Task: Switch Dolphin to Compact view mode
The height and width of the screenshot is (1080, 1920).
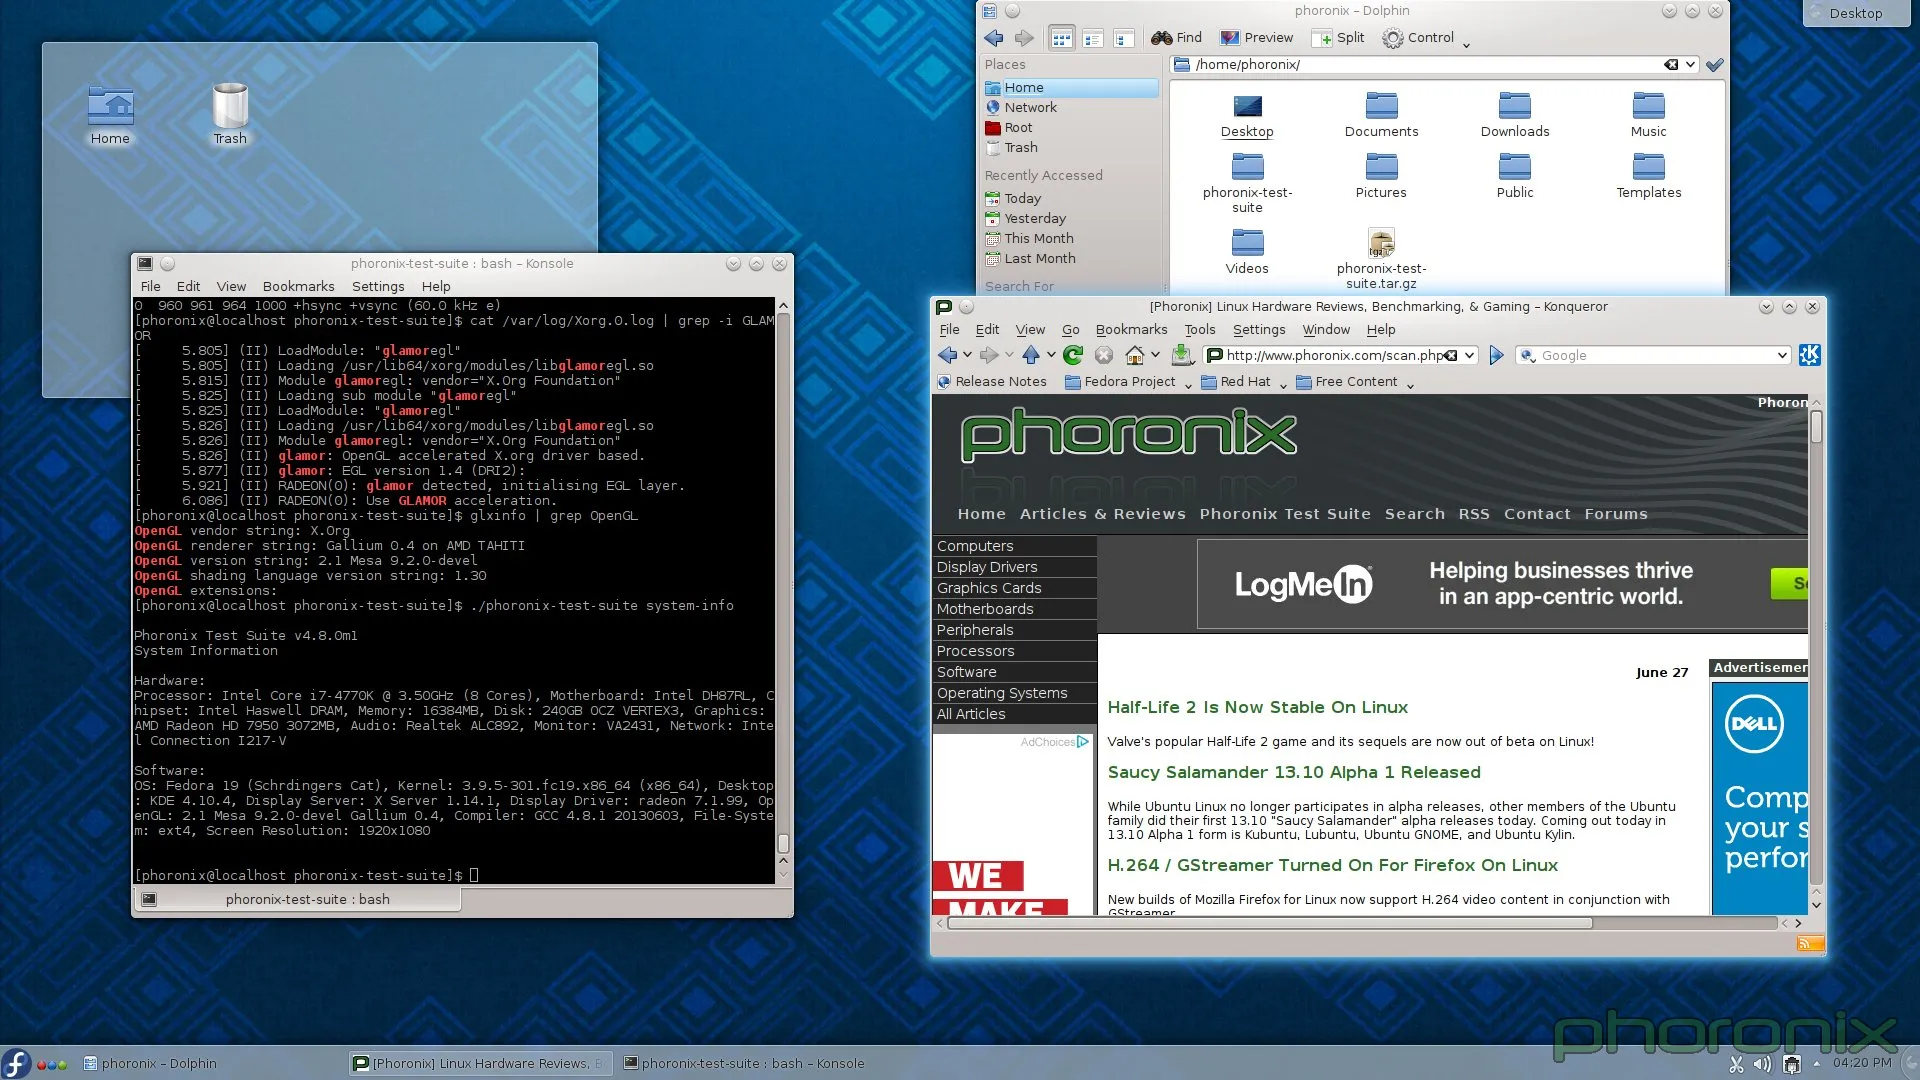Action: (x=1093, y=38)
